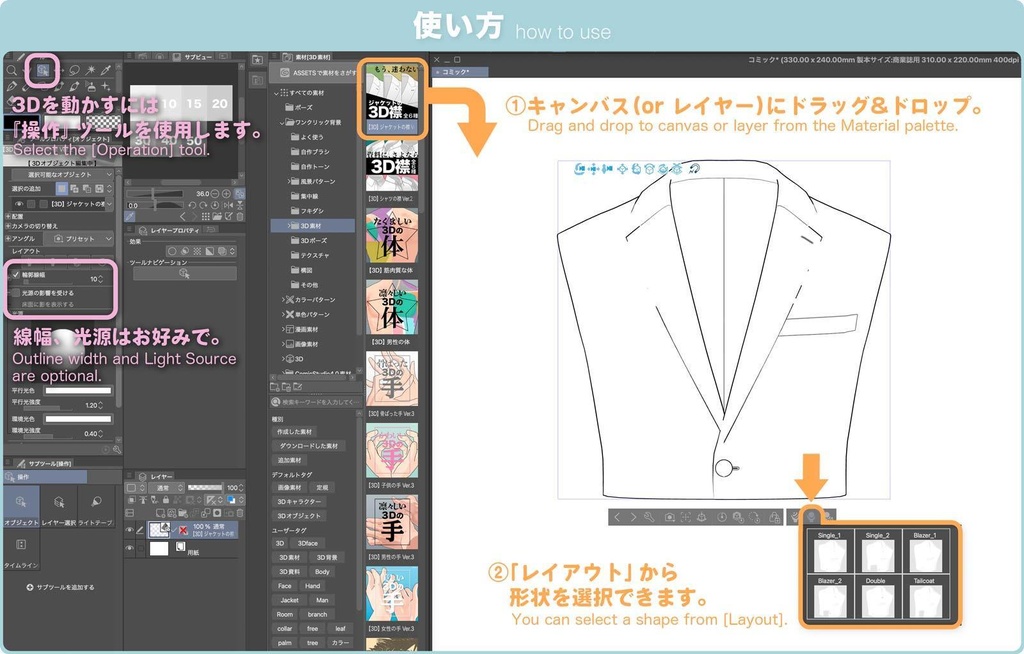Select the Operation tool in the tool palette

43,70
